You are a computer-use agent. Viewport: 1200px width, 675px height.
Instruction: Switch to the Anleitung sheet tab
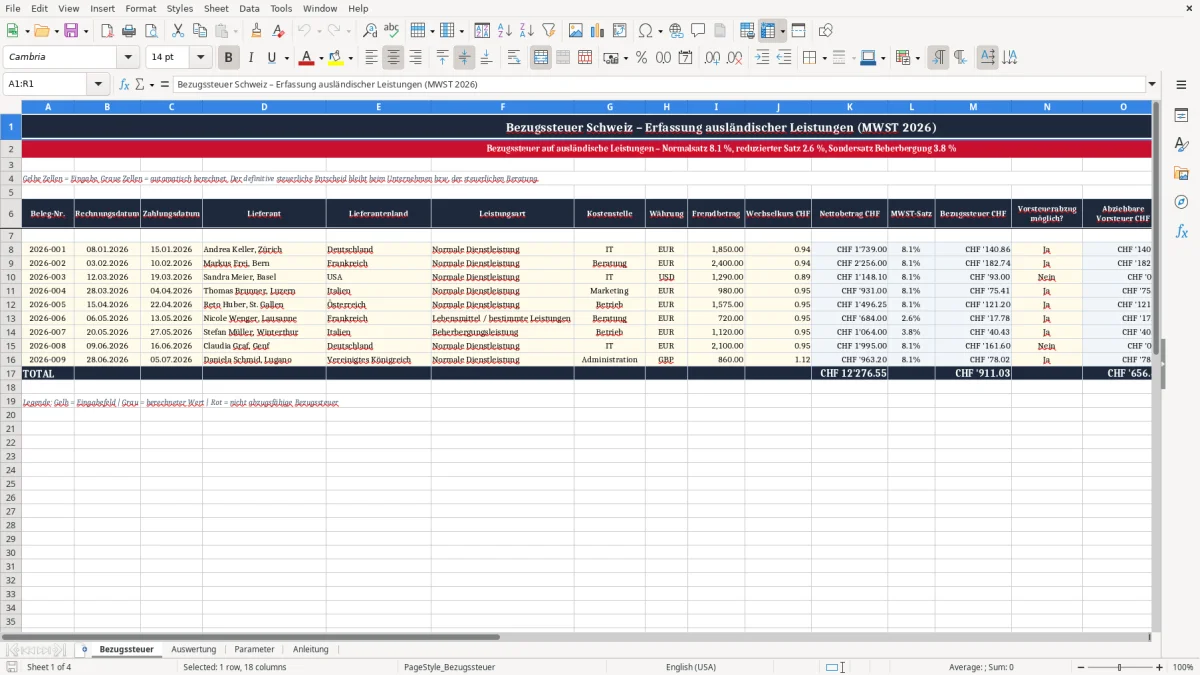[x=310, y=649]
